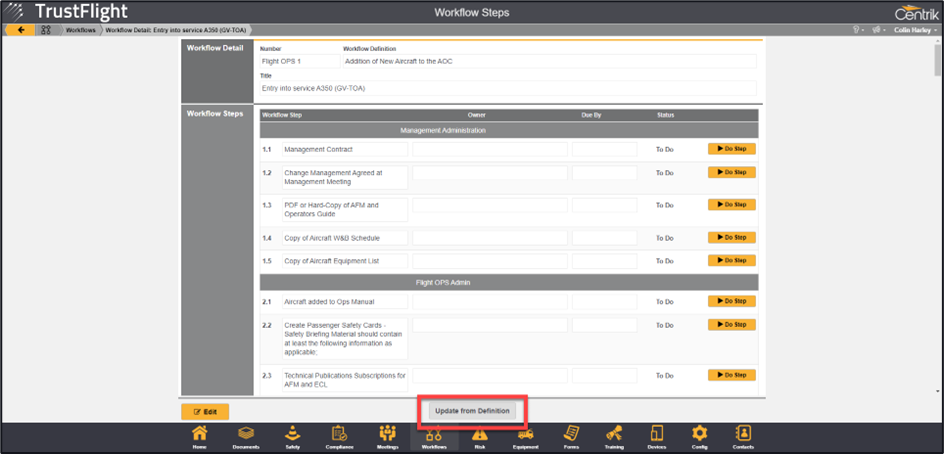The width and height of the screenshot is (944, 454).
Task: Click the Status column header
Action: pos(666,115)
